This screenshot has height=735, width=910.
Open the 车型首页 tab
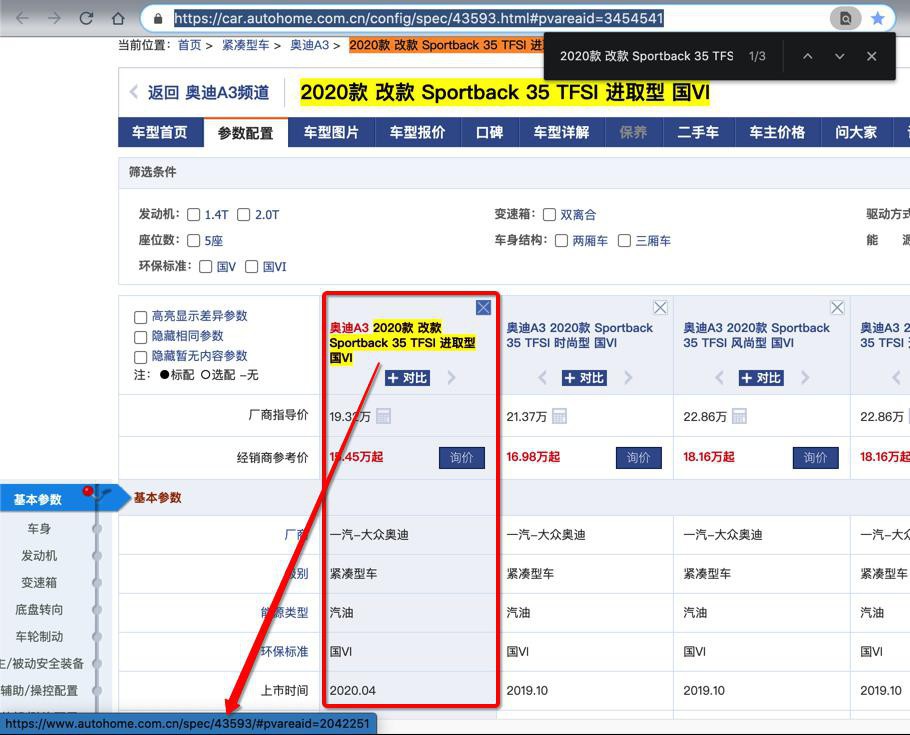pyautogui.click(x=160, y=132)
